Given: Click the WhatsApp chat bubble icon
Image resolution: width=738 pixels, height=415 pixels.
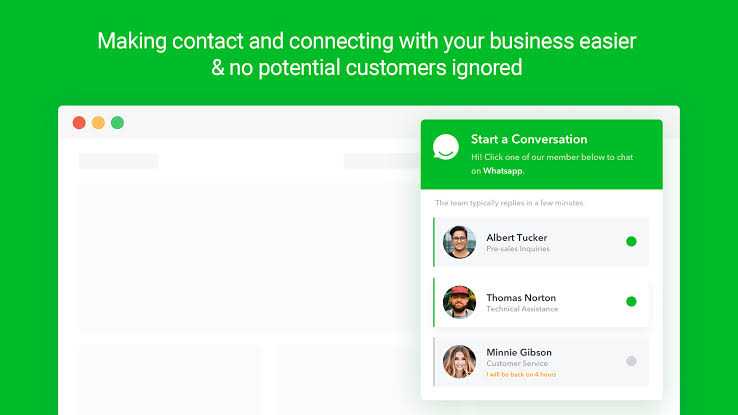Looking at the screenshot, I should (x=446, y=147).
